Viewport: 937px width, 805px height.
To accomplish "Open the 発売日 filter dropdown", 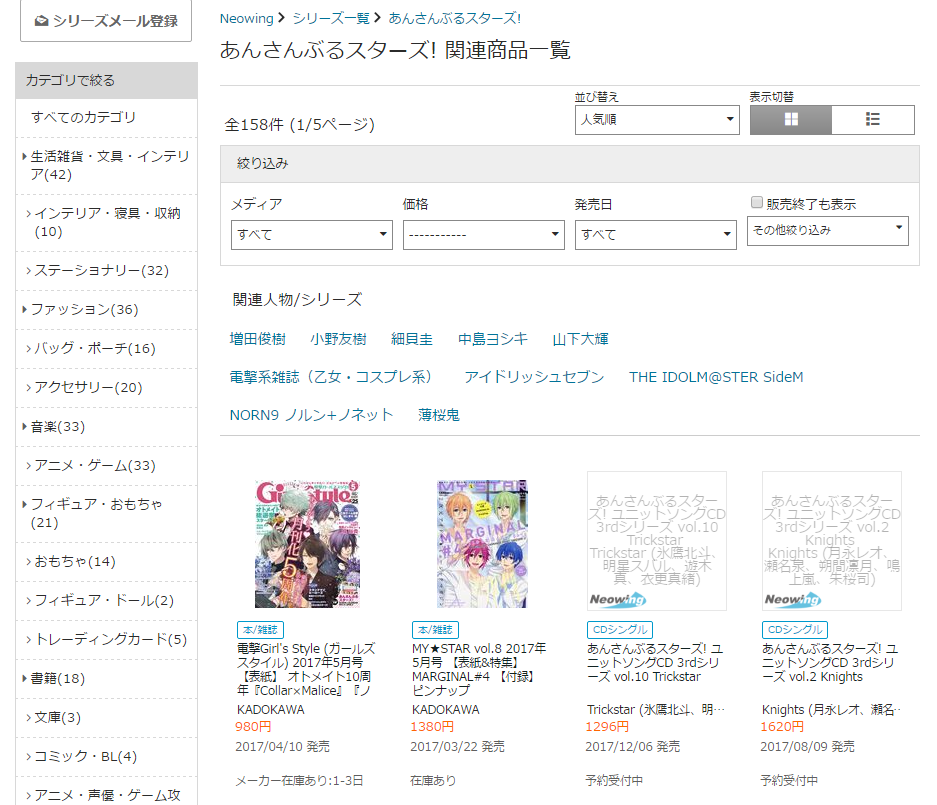I will coord(656,235).
